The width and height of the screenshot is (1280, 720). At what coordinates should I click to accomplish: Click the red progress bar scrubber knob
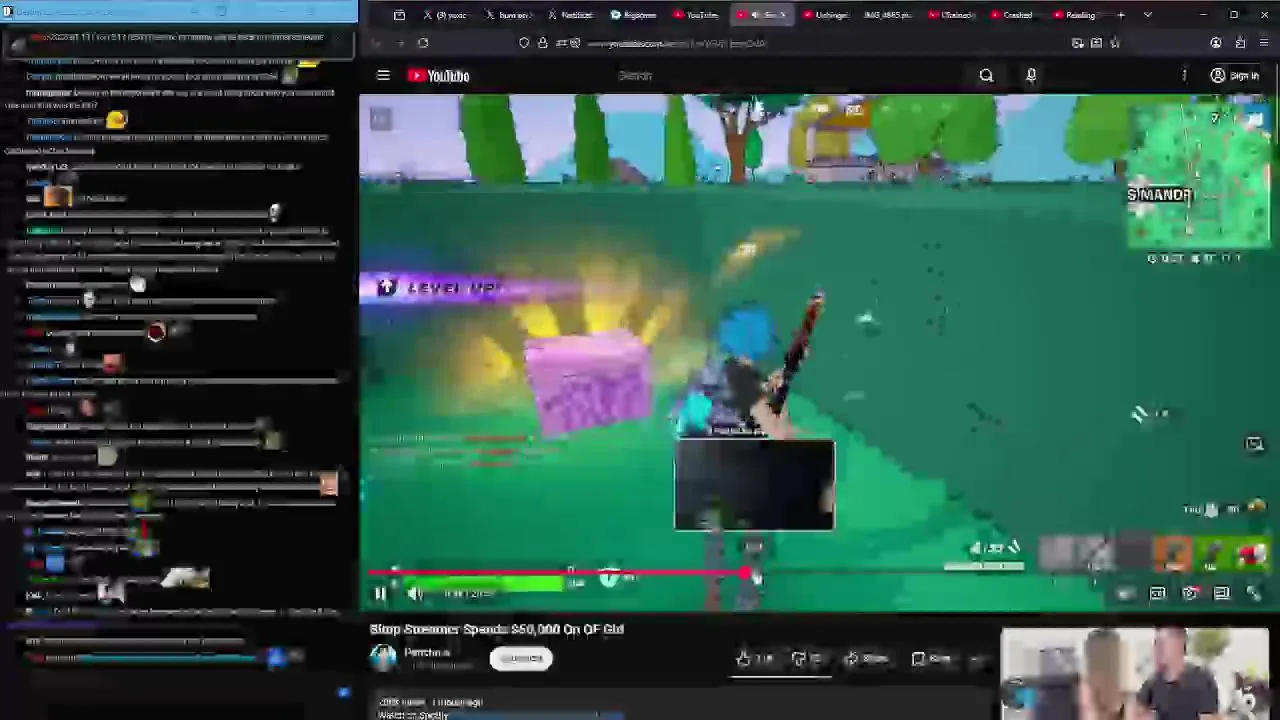point(745,573)
